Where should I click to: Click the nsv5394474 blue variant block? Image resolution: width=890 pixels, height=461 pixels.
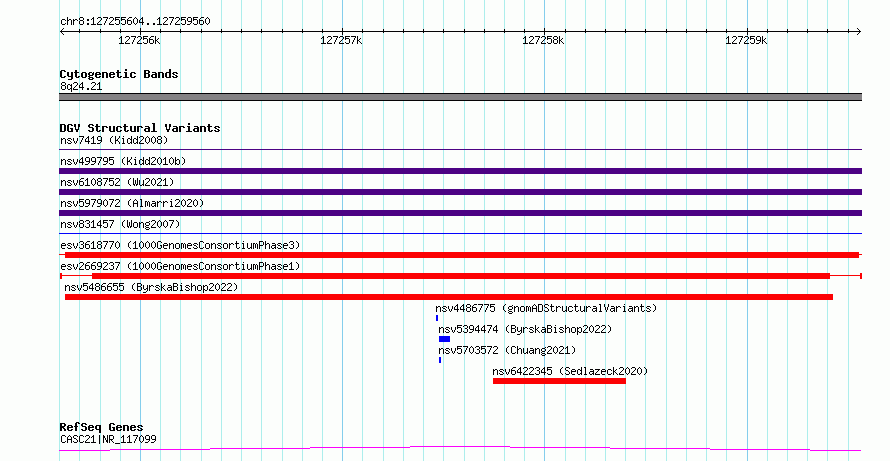click(444, 339)
